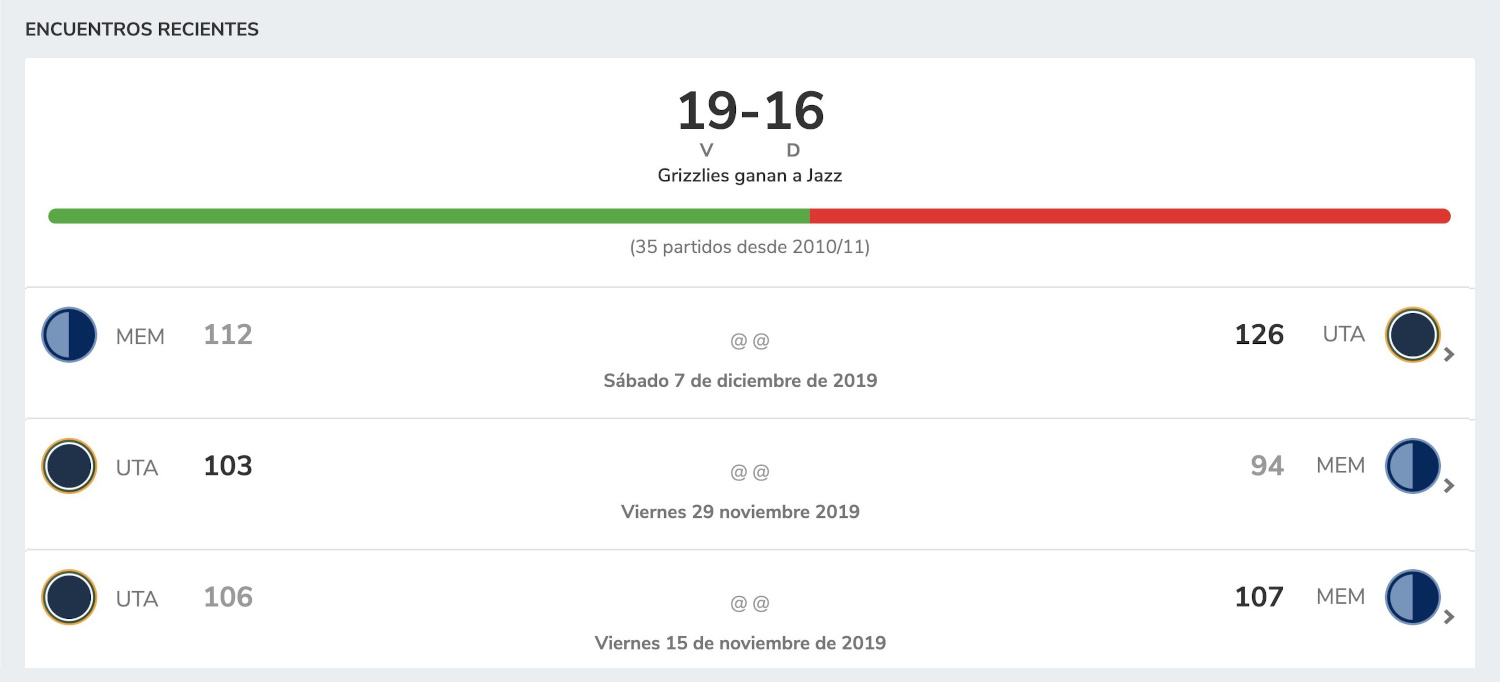The height and width of the screenshot is (682, 1500).
Task: Click the 19-16 head-to-head record
Action: [x=750, y=111]
